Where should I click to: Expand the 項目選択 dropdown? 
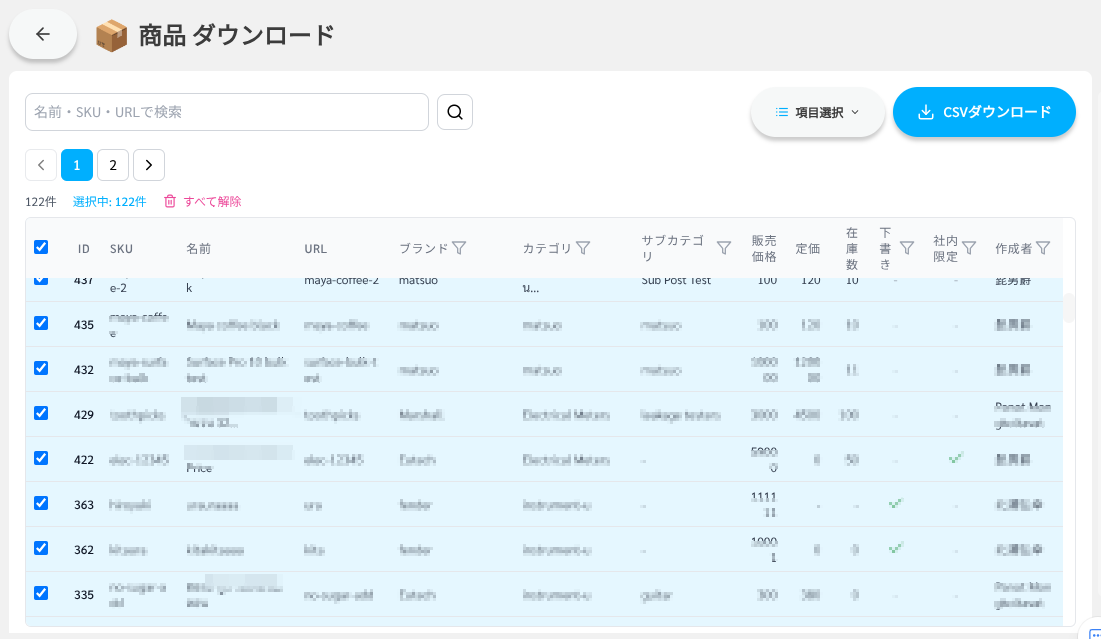pyautogui.click(x=817, y=112)
